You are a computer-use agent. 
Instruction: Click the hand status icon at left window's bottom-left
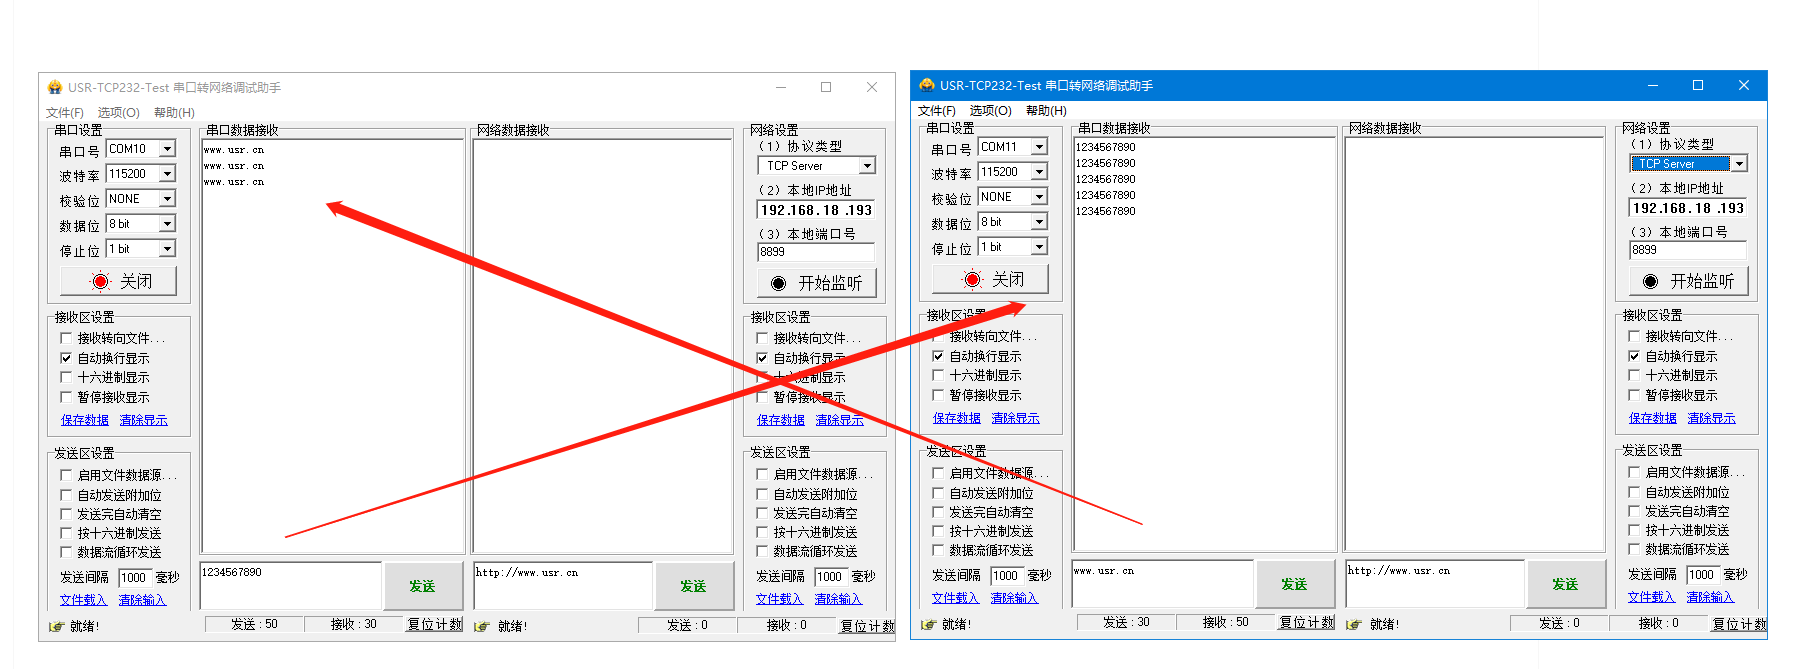coord(56,626)
